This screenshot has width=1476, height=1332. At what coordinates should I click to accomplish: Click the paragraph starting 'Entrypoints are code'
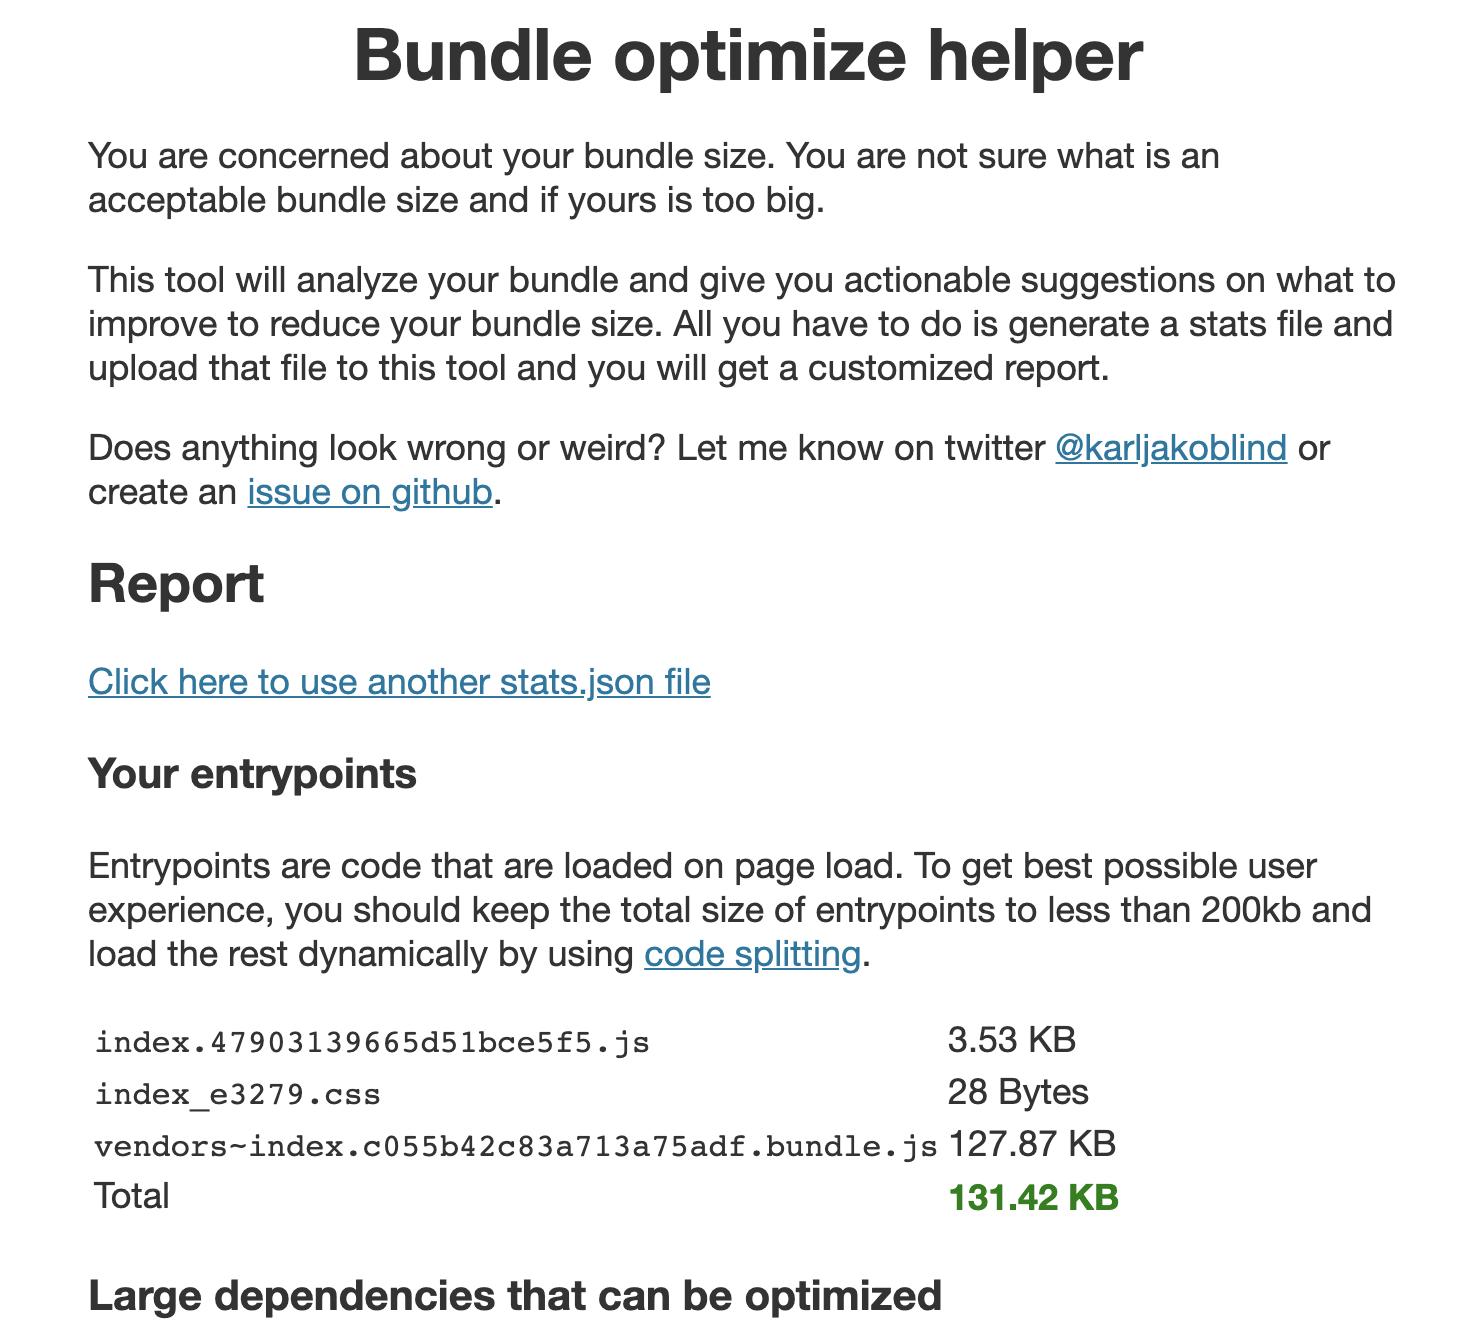click(729, 910)
